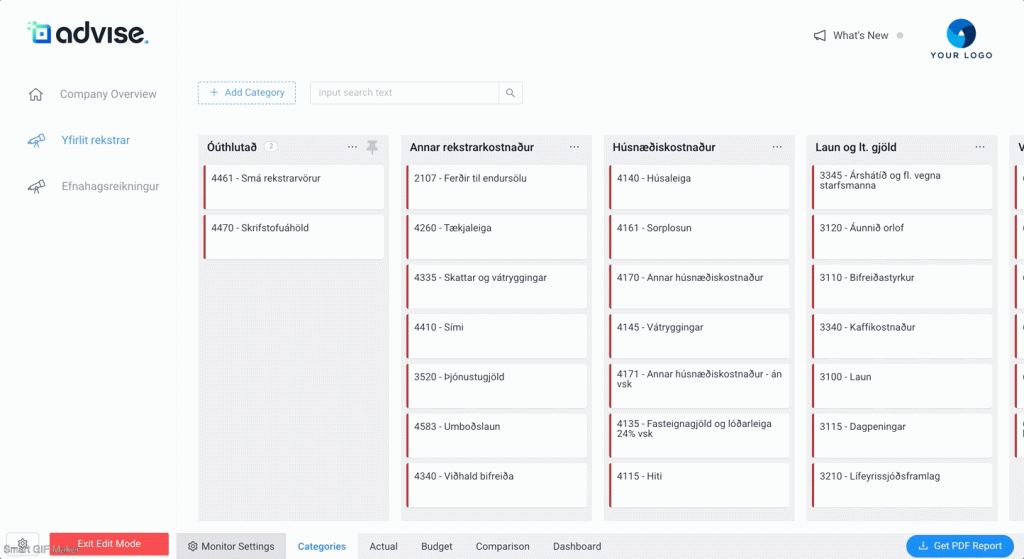
Task: Click the Add Category button
Action: pos(247,93)
